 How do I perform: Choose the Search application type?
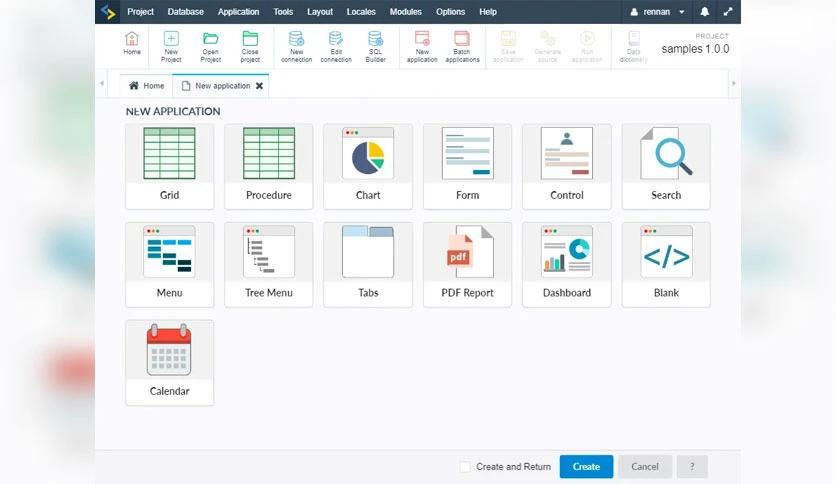(x=666, y=166)
